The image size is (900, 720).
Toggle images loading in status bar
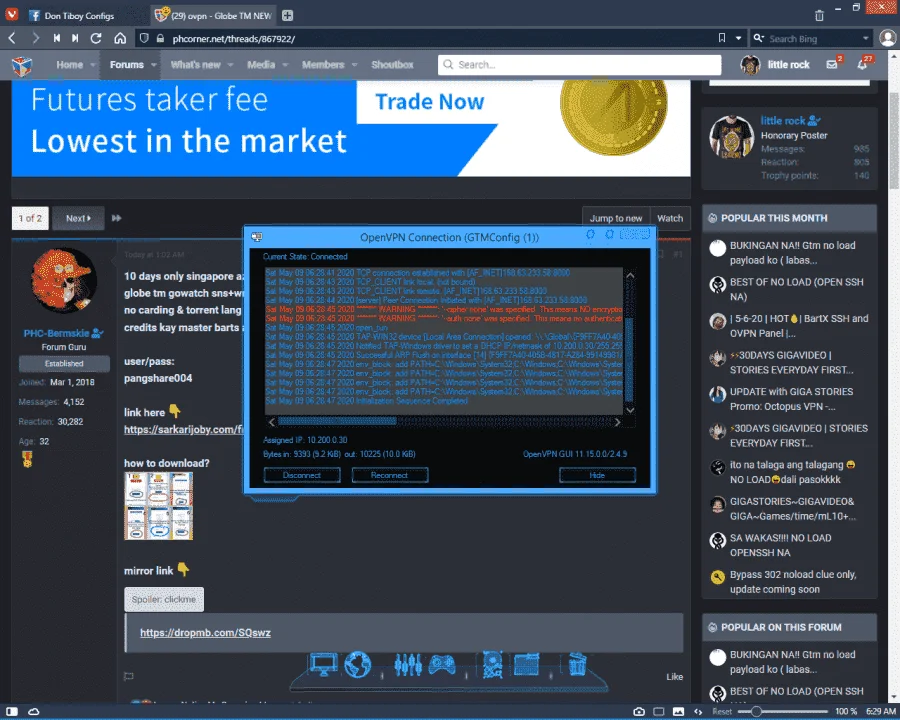click(678, 711)
